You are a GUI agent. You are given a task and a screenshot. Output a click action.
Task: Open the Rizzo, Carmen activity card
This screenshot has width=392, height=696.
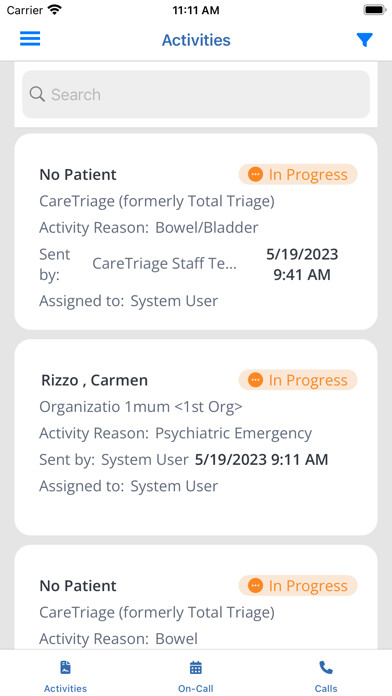click(x=196, y=437)
